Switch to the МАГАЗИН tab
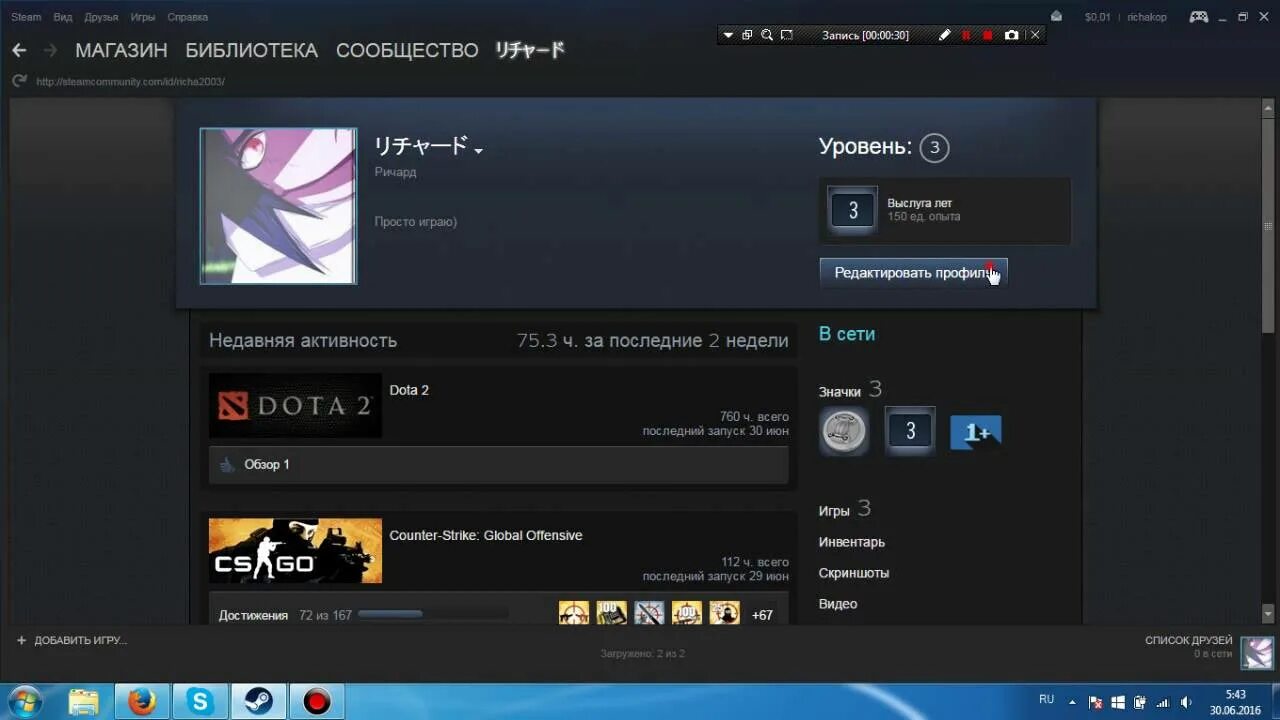Screen dimensions: 1280x720 tap(121, 50)
